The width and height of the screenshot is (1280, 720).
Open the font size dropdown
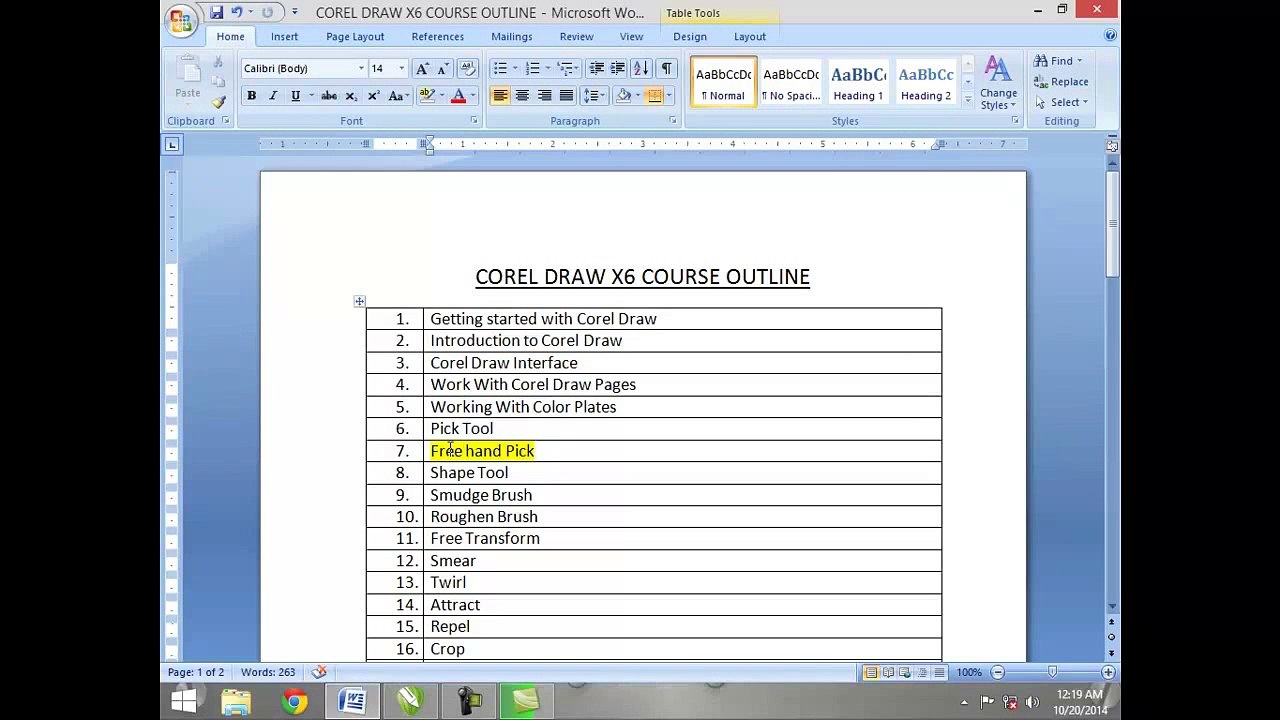[402, 69]
